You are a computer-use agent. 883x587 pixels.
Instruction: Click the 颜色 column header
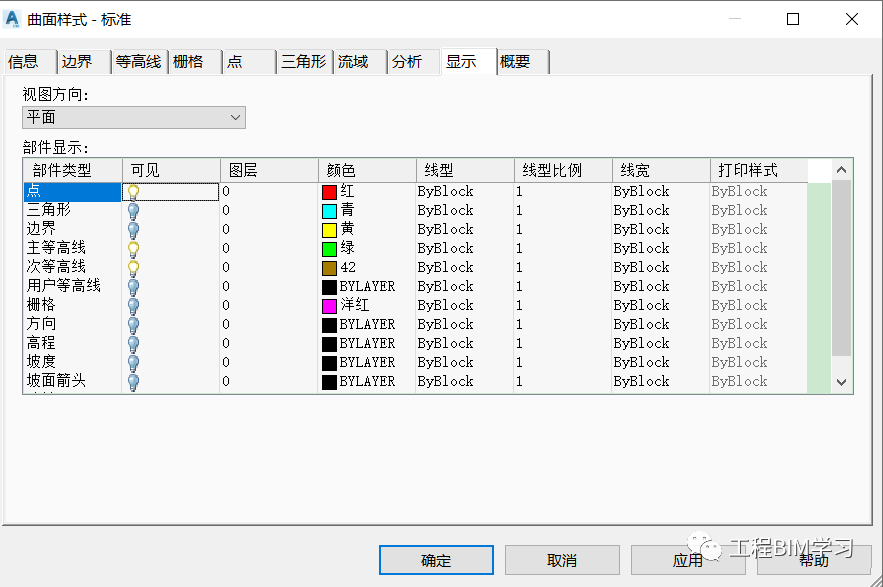click(367, 170)
